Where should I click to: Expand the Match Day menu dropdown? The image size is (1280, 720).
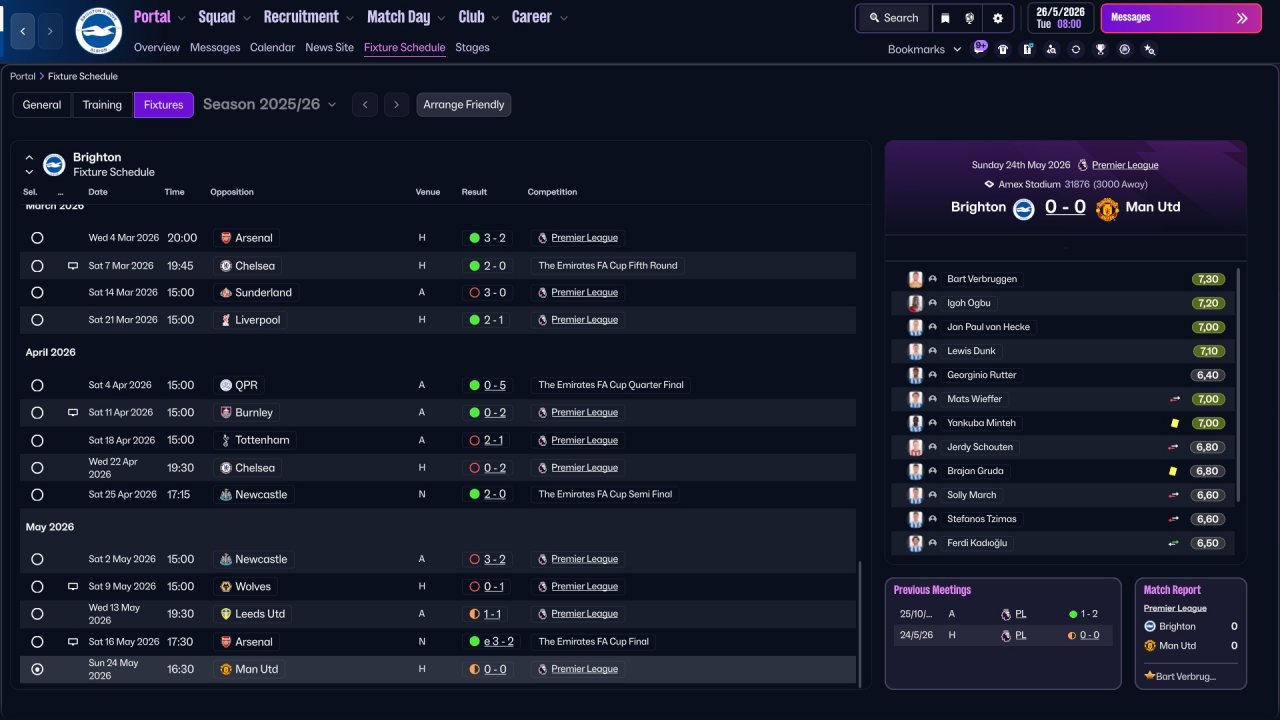441,18
